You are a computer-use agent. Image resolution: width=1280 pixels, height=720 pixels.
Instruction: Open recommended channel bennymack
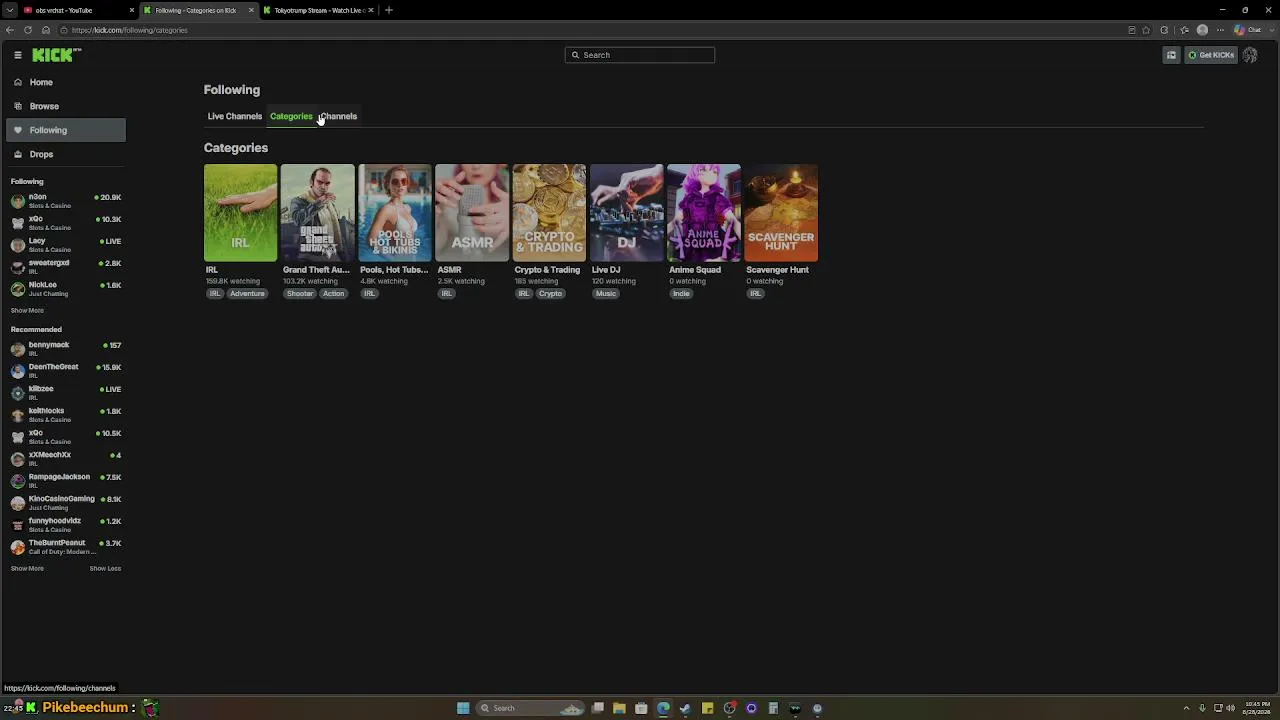point(66,348)
